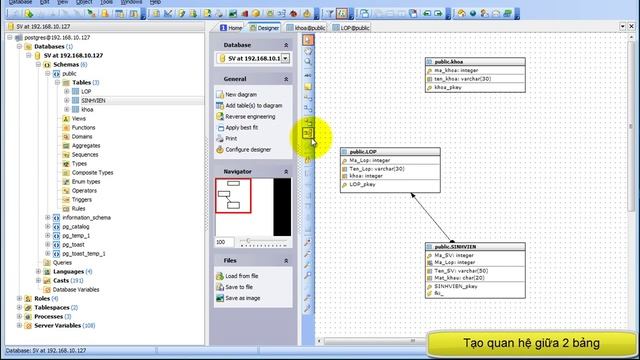Click New diagram link

coord(241,94)
